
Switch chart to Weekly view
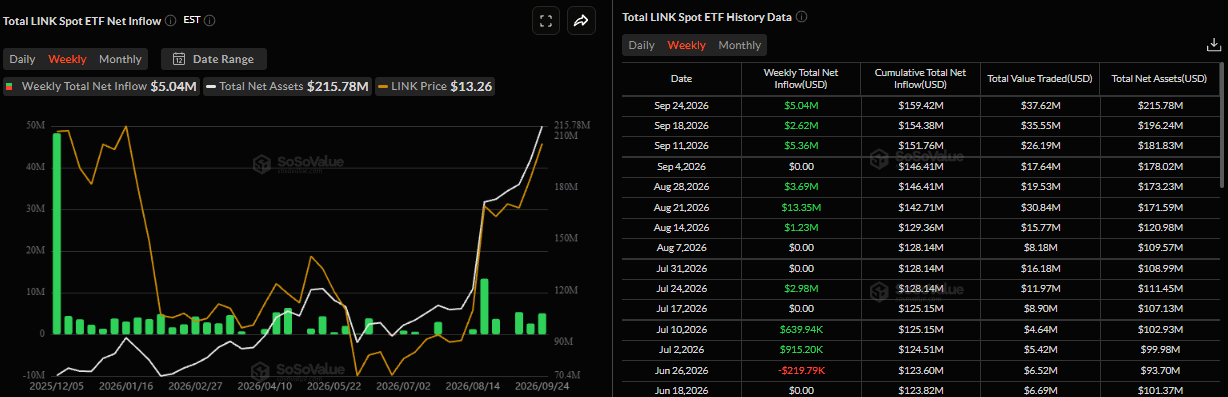(x=67, y=59)
